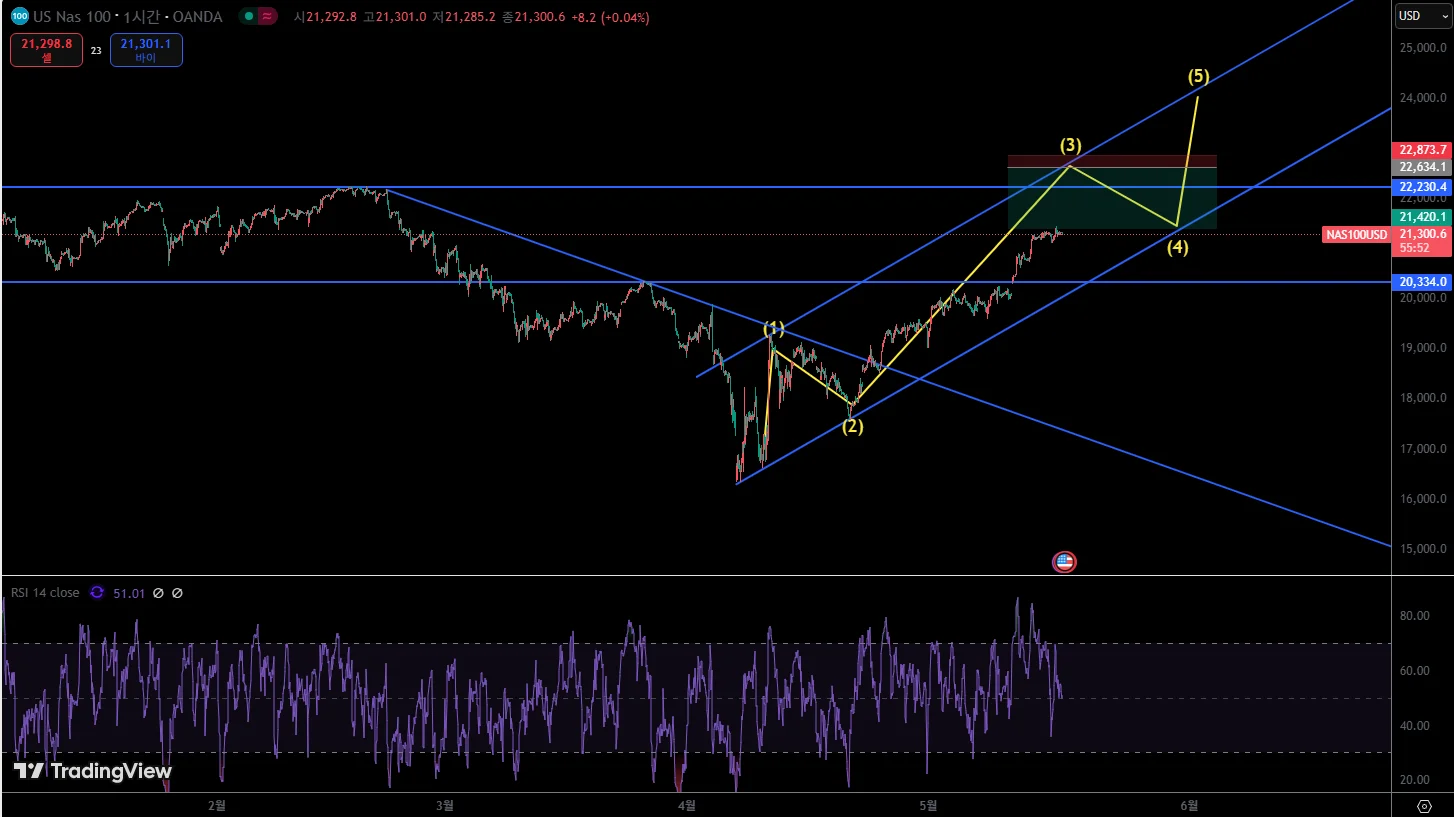This screenshot has width=1454, height=817.
Task: Click the 4월 label on the time axis
Action: (686, 805)
